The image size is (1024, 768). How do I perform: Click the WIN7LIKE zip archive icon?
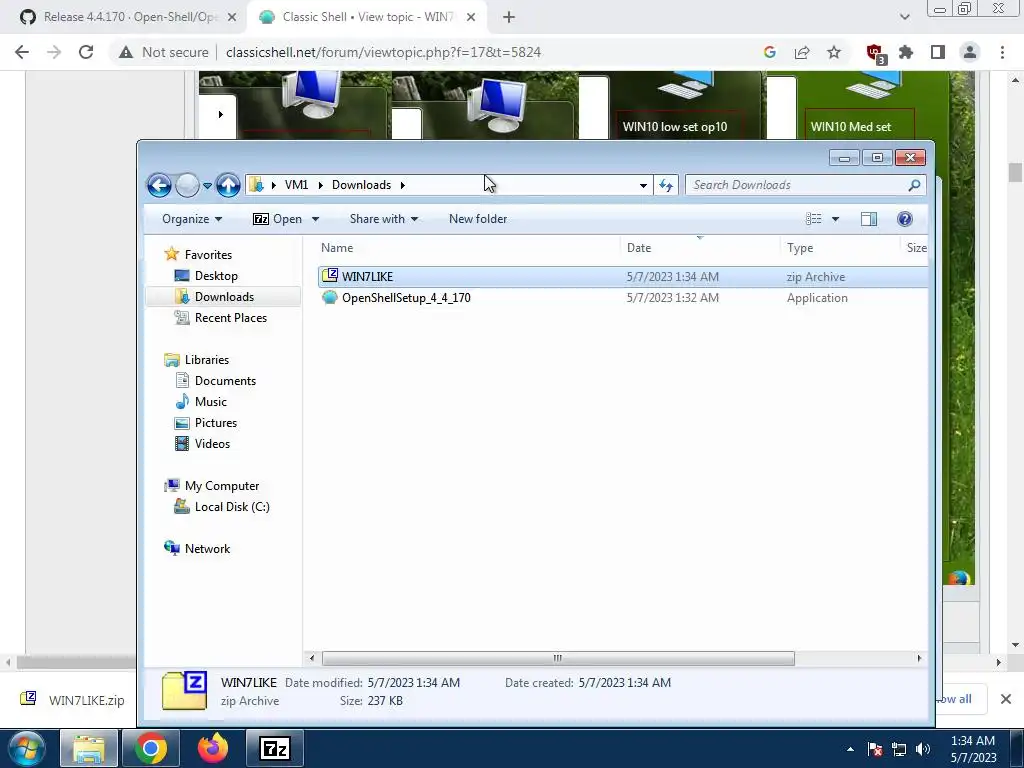pyautogui.click(x=330, y=276)
